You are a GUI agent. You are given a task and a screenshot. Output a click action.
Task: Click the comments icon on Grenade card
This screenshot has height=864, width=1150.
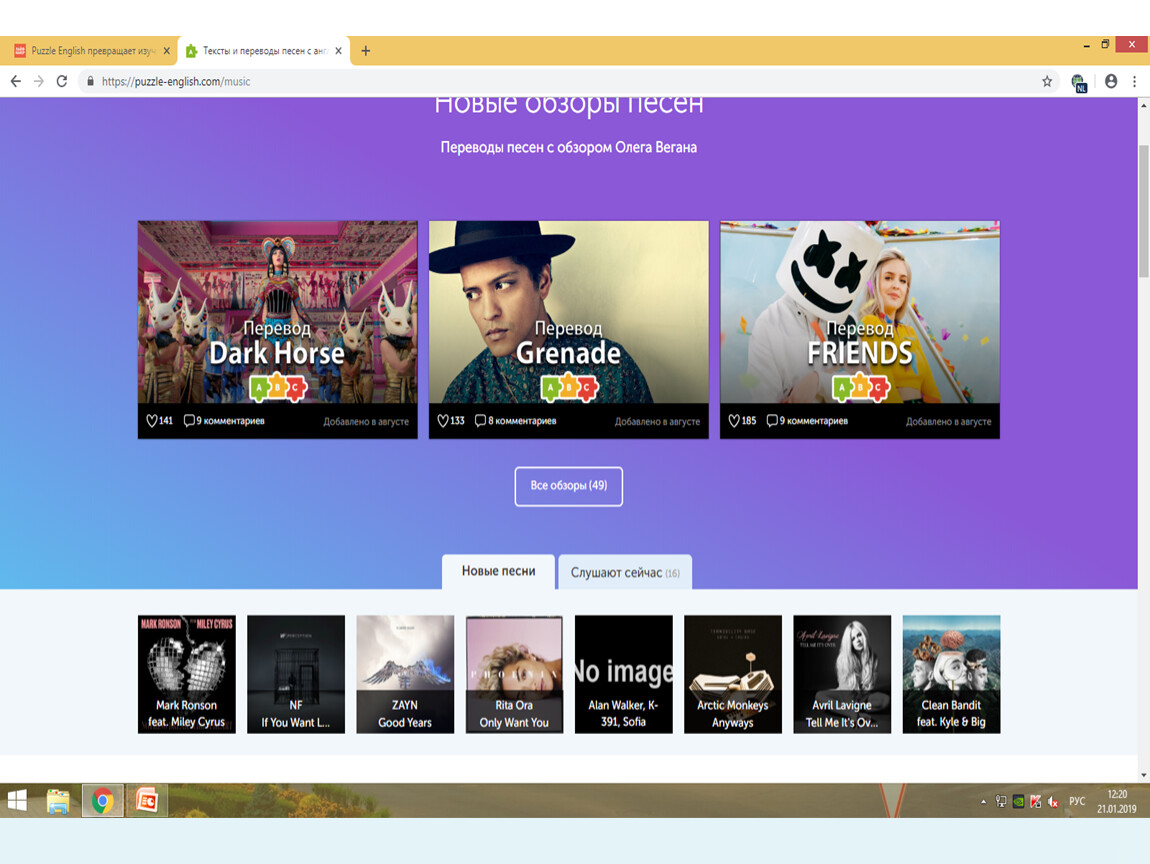point(480,421)
